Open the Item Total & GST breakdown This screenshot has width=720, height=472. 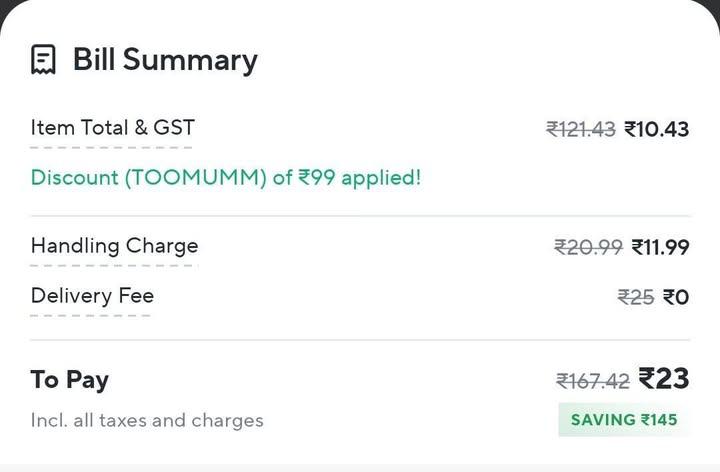tap(112, 128)
